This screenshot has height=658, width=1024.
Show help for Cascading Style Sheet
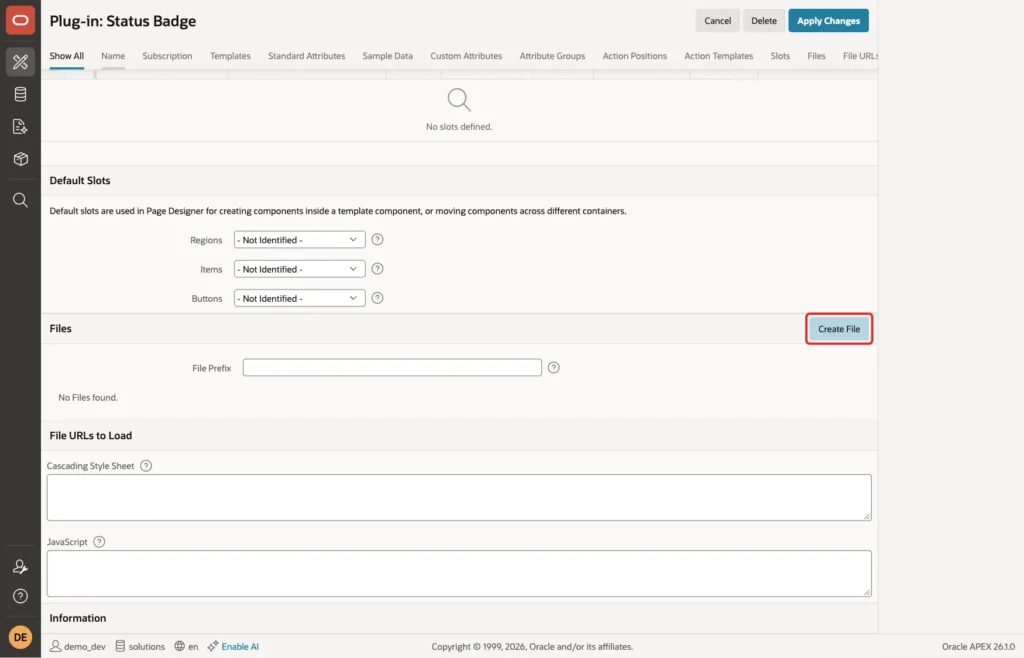(146, 466)
